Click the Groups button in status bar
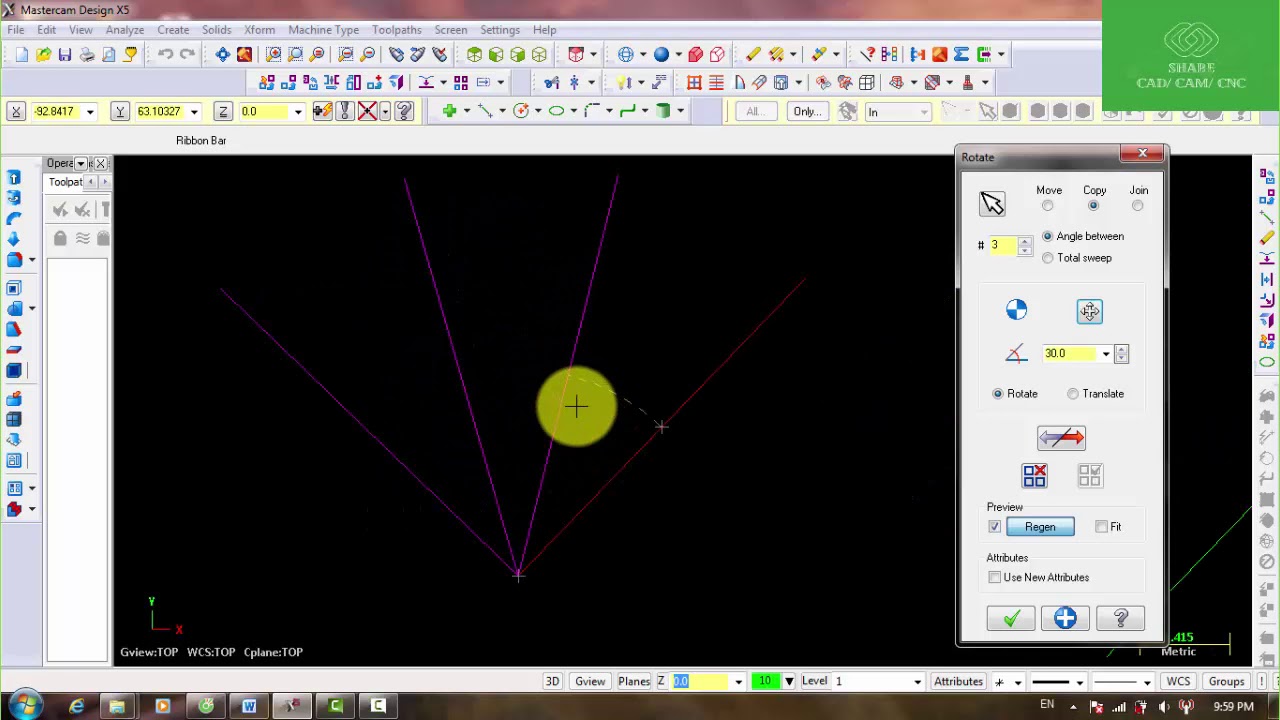This screenshot has width=1280, height=720. [x=1226, y=682]
